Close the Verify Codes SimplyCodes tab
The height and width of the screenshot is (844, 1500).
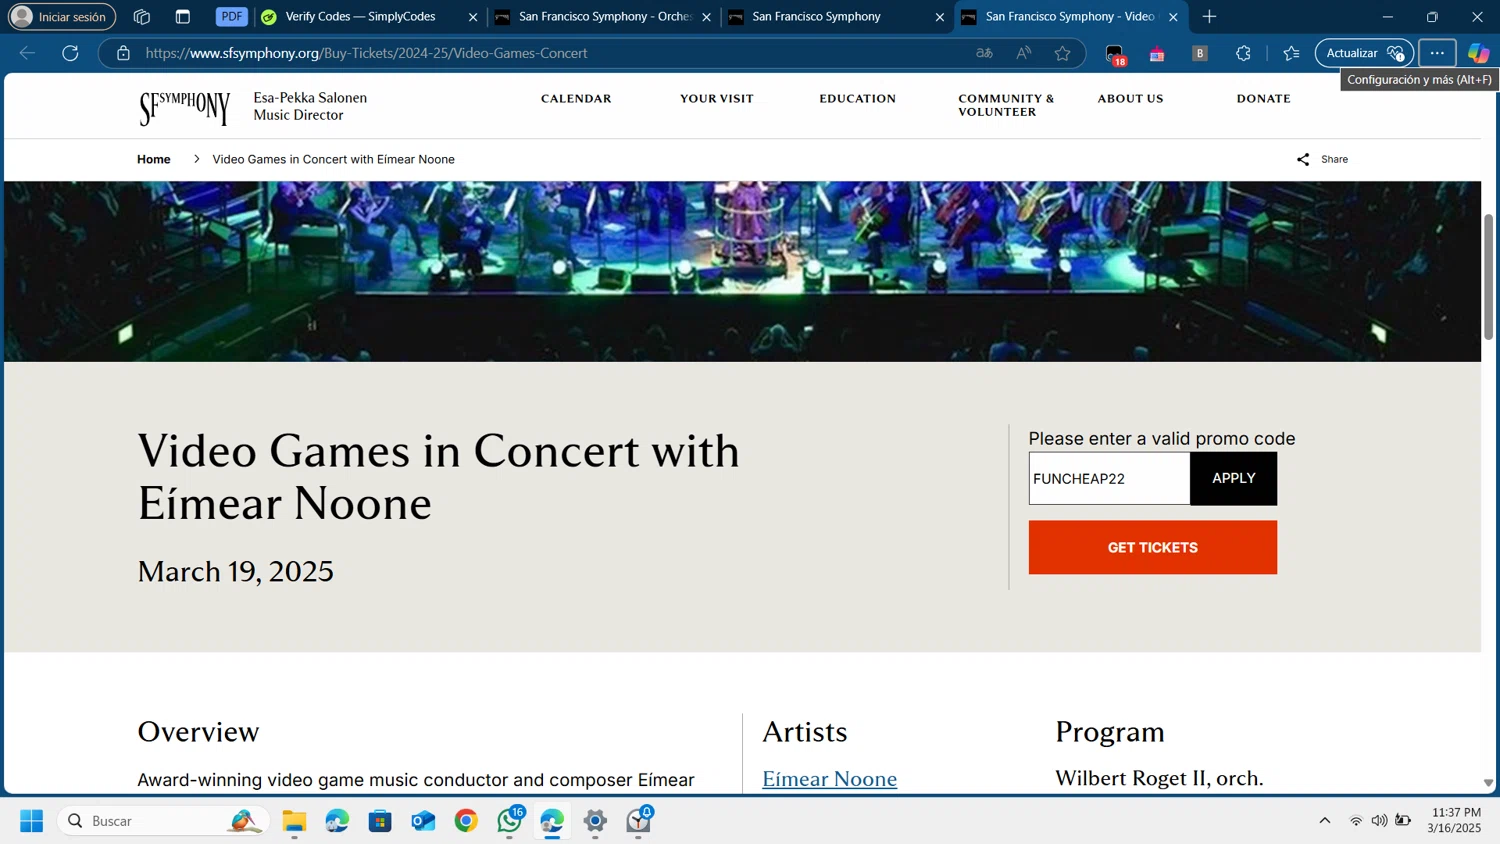click(x=473, y=17)
